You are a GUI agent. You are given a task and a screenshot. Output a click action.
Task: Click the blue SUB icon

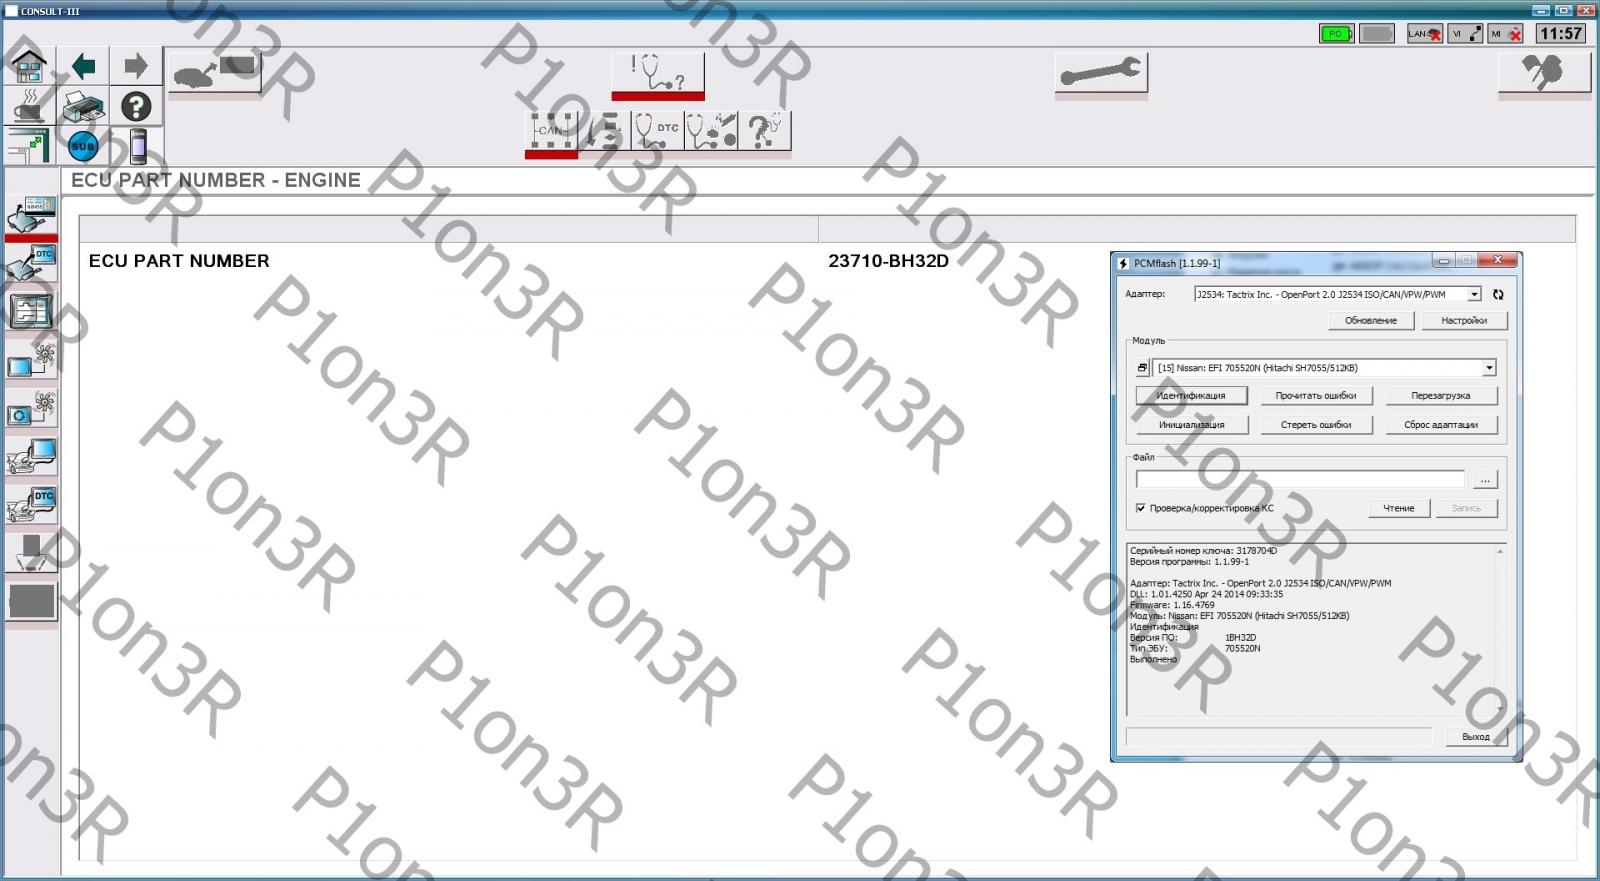pos(83,147)
